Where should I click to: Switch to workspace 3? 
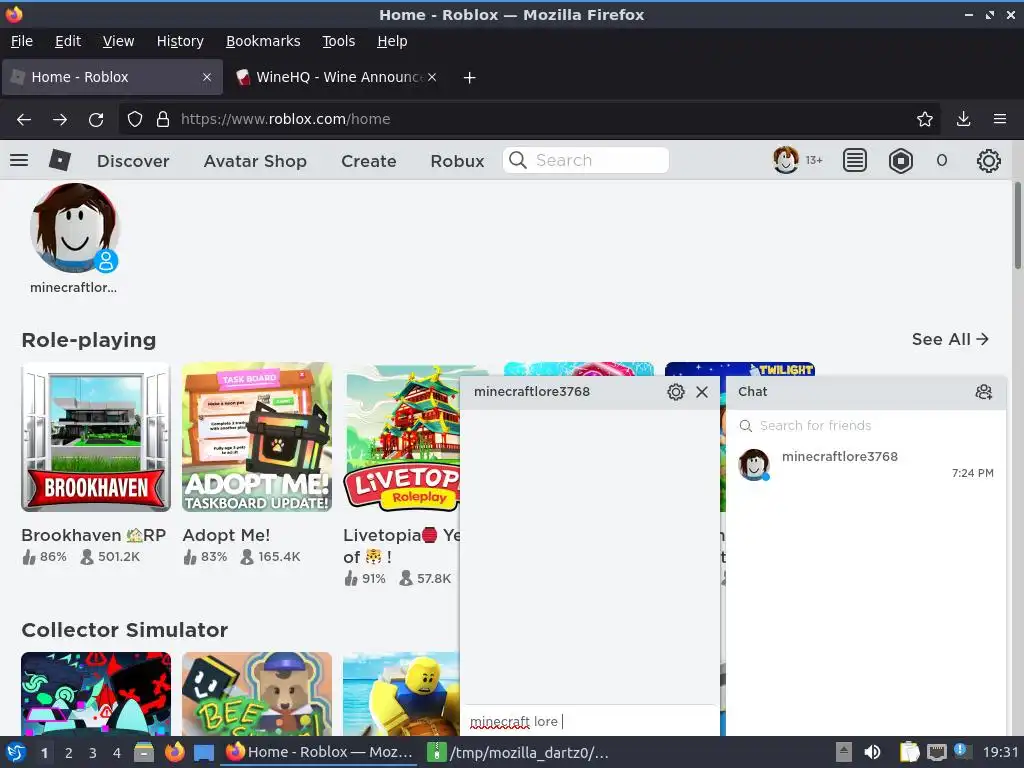click(92, 752)
